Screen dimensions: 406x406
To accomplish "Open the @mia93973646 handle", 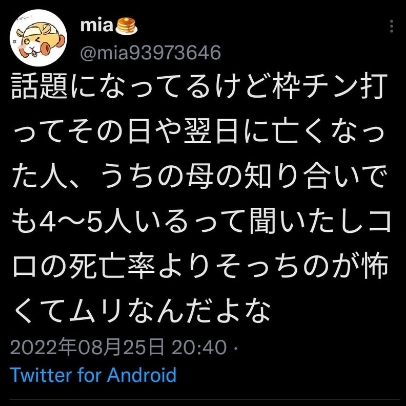I will (150, 53).
